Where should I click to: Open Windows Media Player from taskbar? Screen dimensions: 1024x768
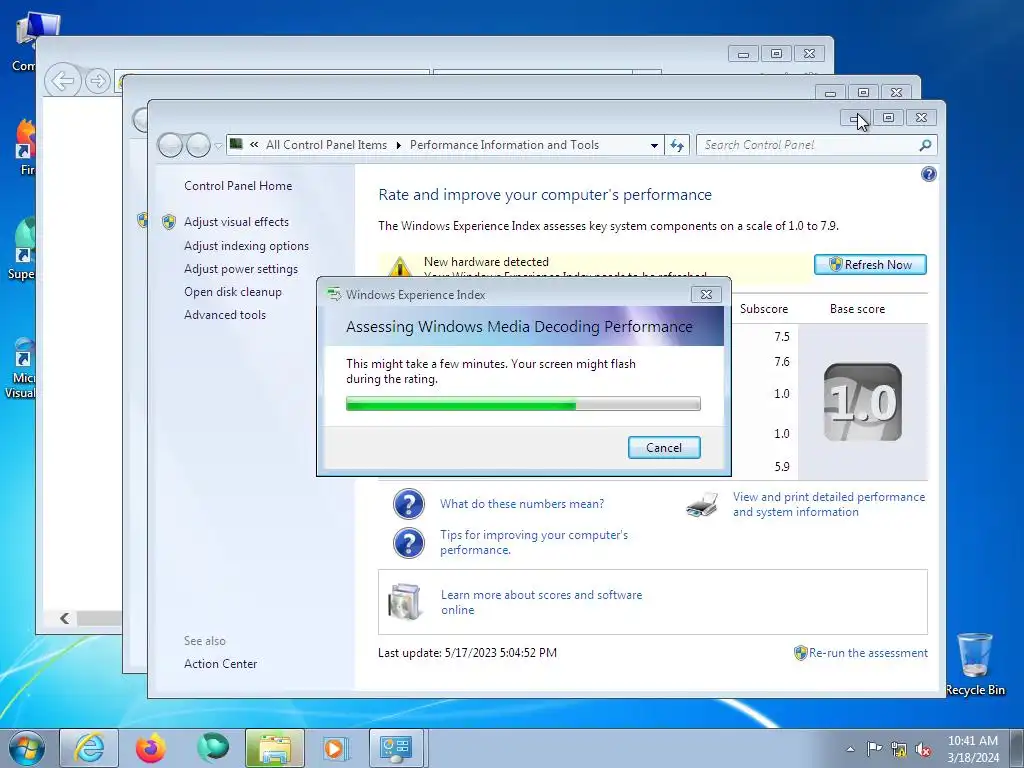tap(336, 748)
